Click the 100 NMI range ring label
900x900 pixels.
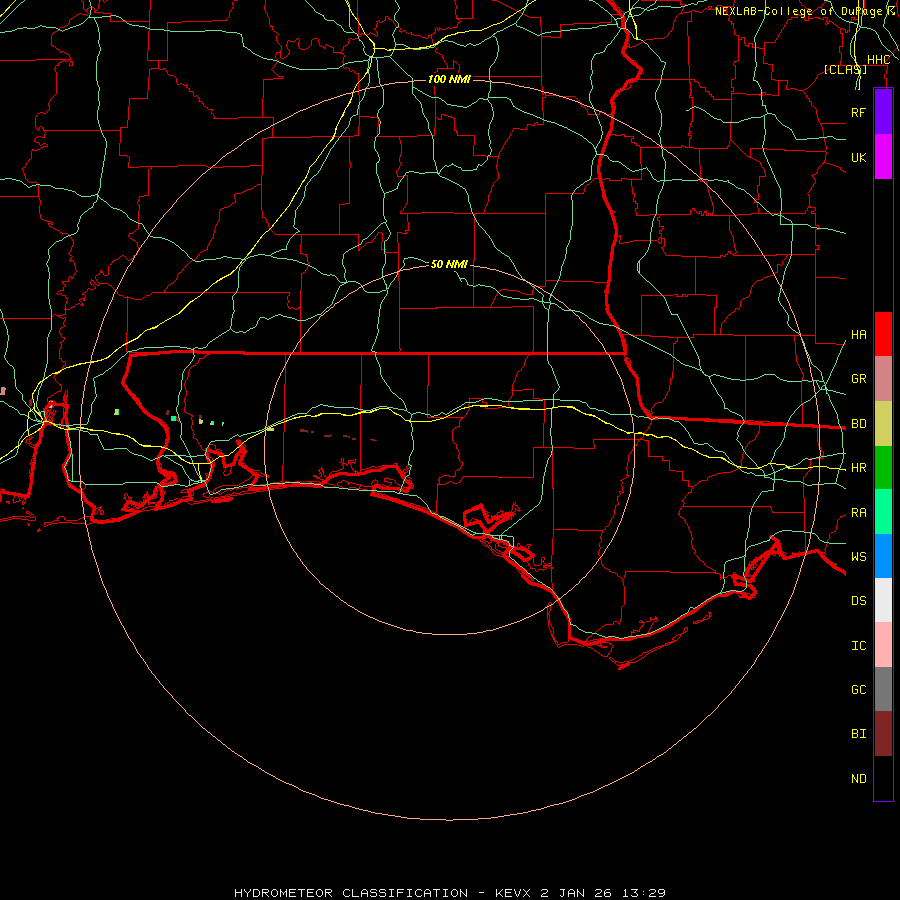(x=449, y=79)
